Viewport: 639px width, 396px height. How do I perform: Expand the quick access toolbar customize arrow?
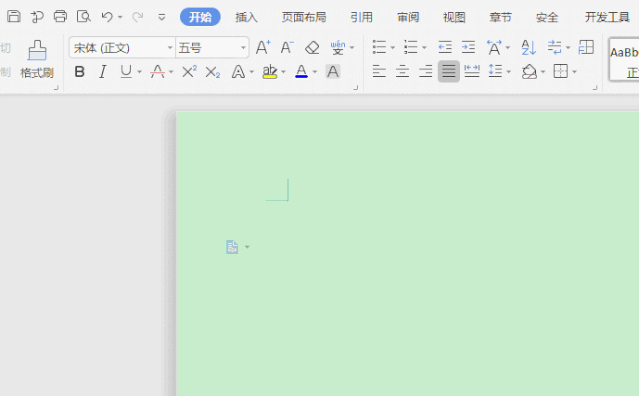(x=162, y=17)
